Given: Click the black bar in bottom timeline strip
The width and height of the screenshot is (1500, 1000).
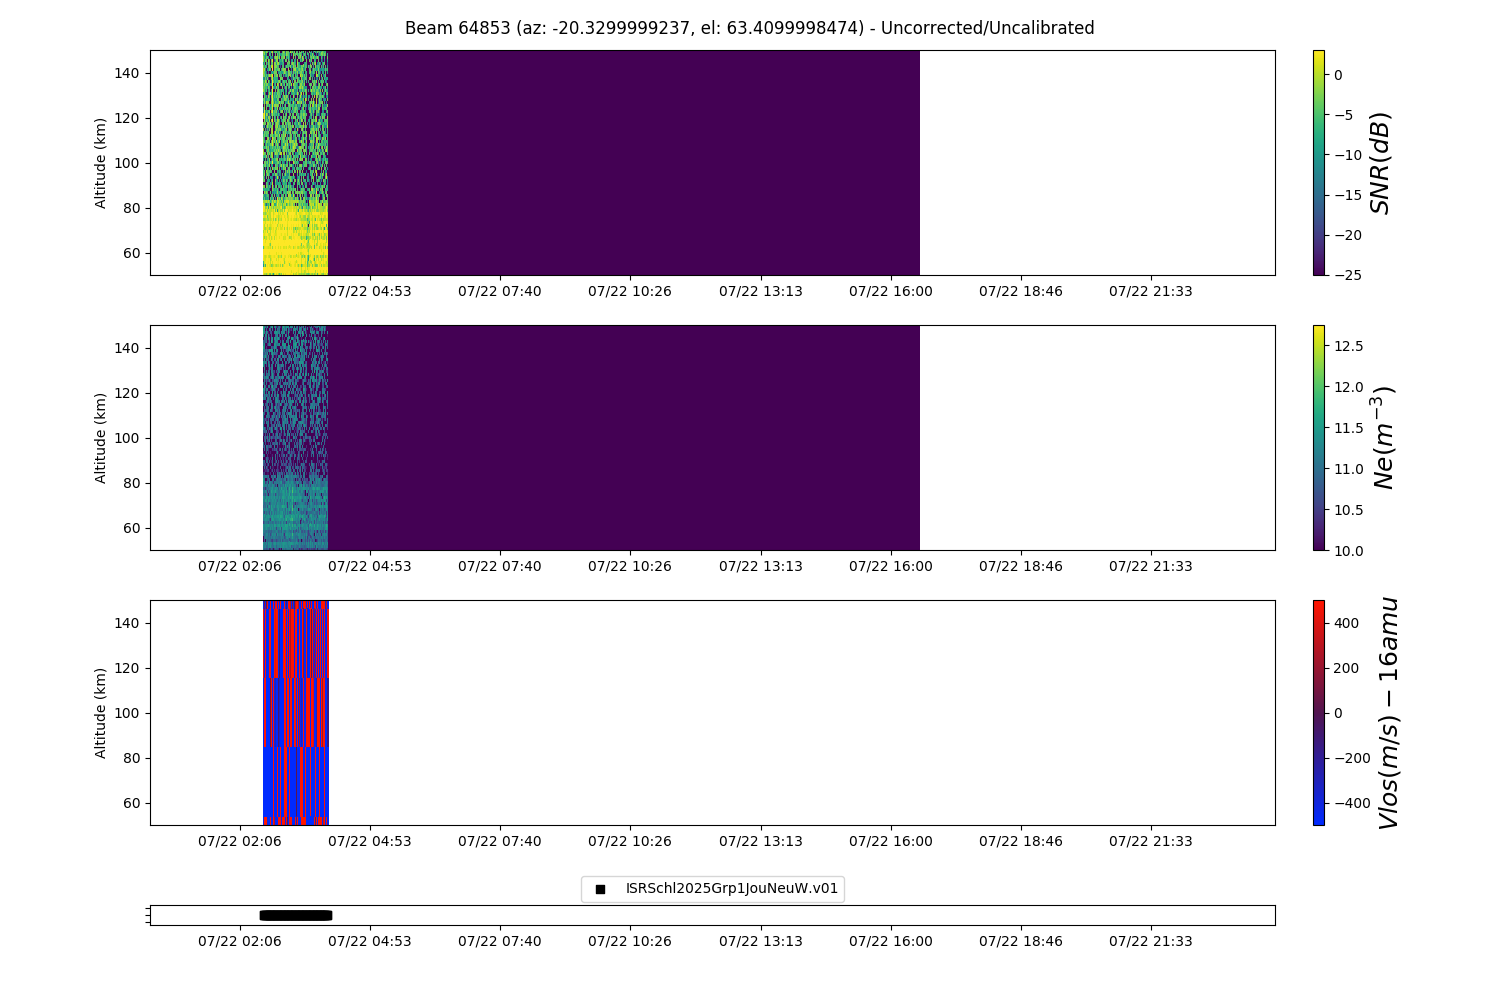Looking at the screenshot, I should [x=296, y=915].
